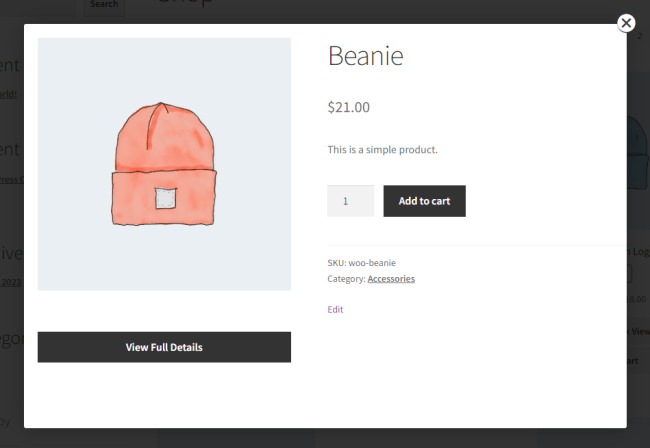Click the Beanie product title
The width and height of the screenshot is (650, 448).
365,56
